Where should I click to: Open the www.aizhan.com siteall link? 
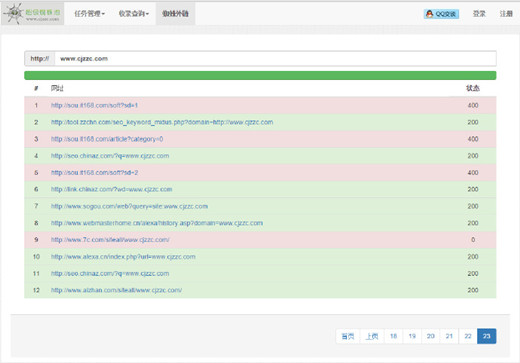click(116, 290)
